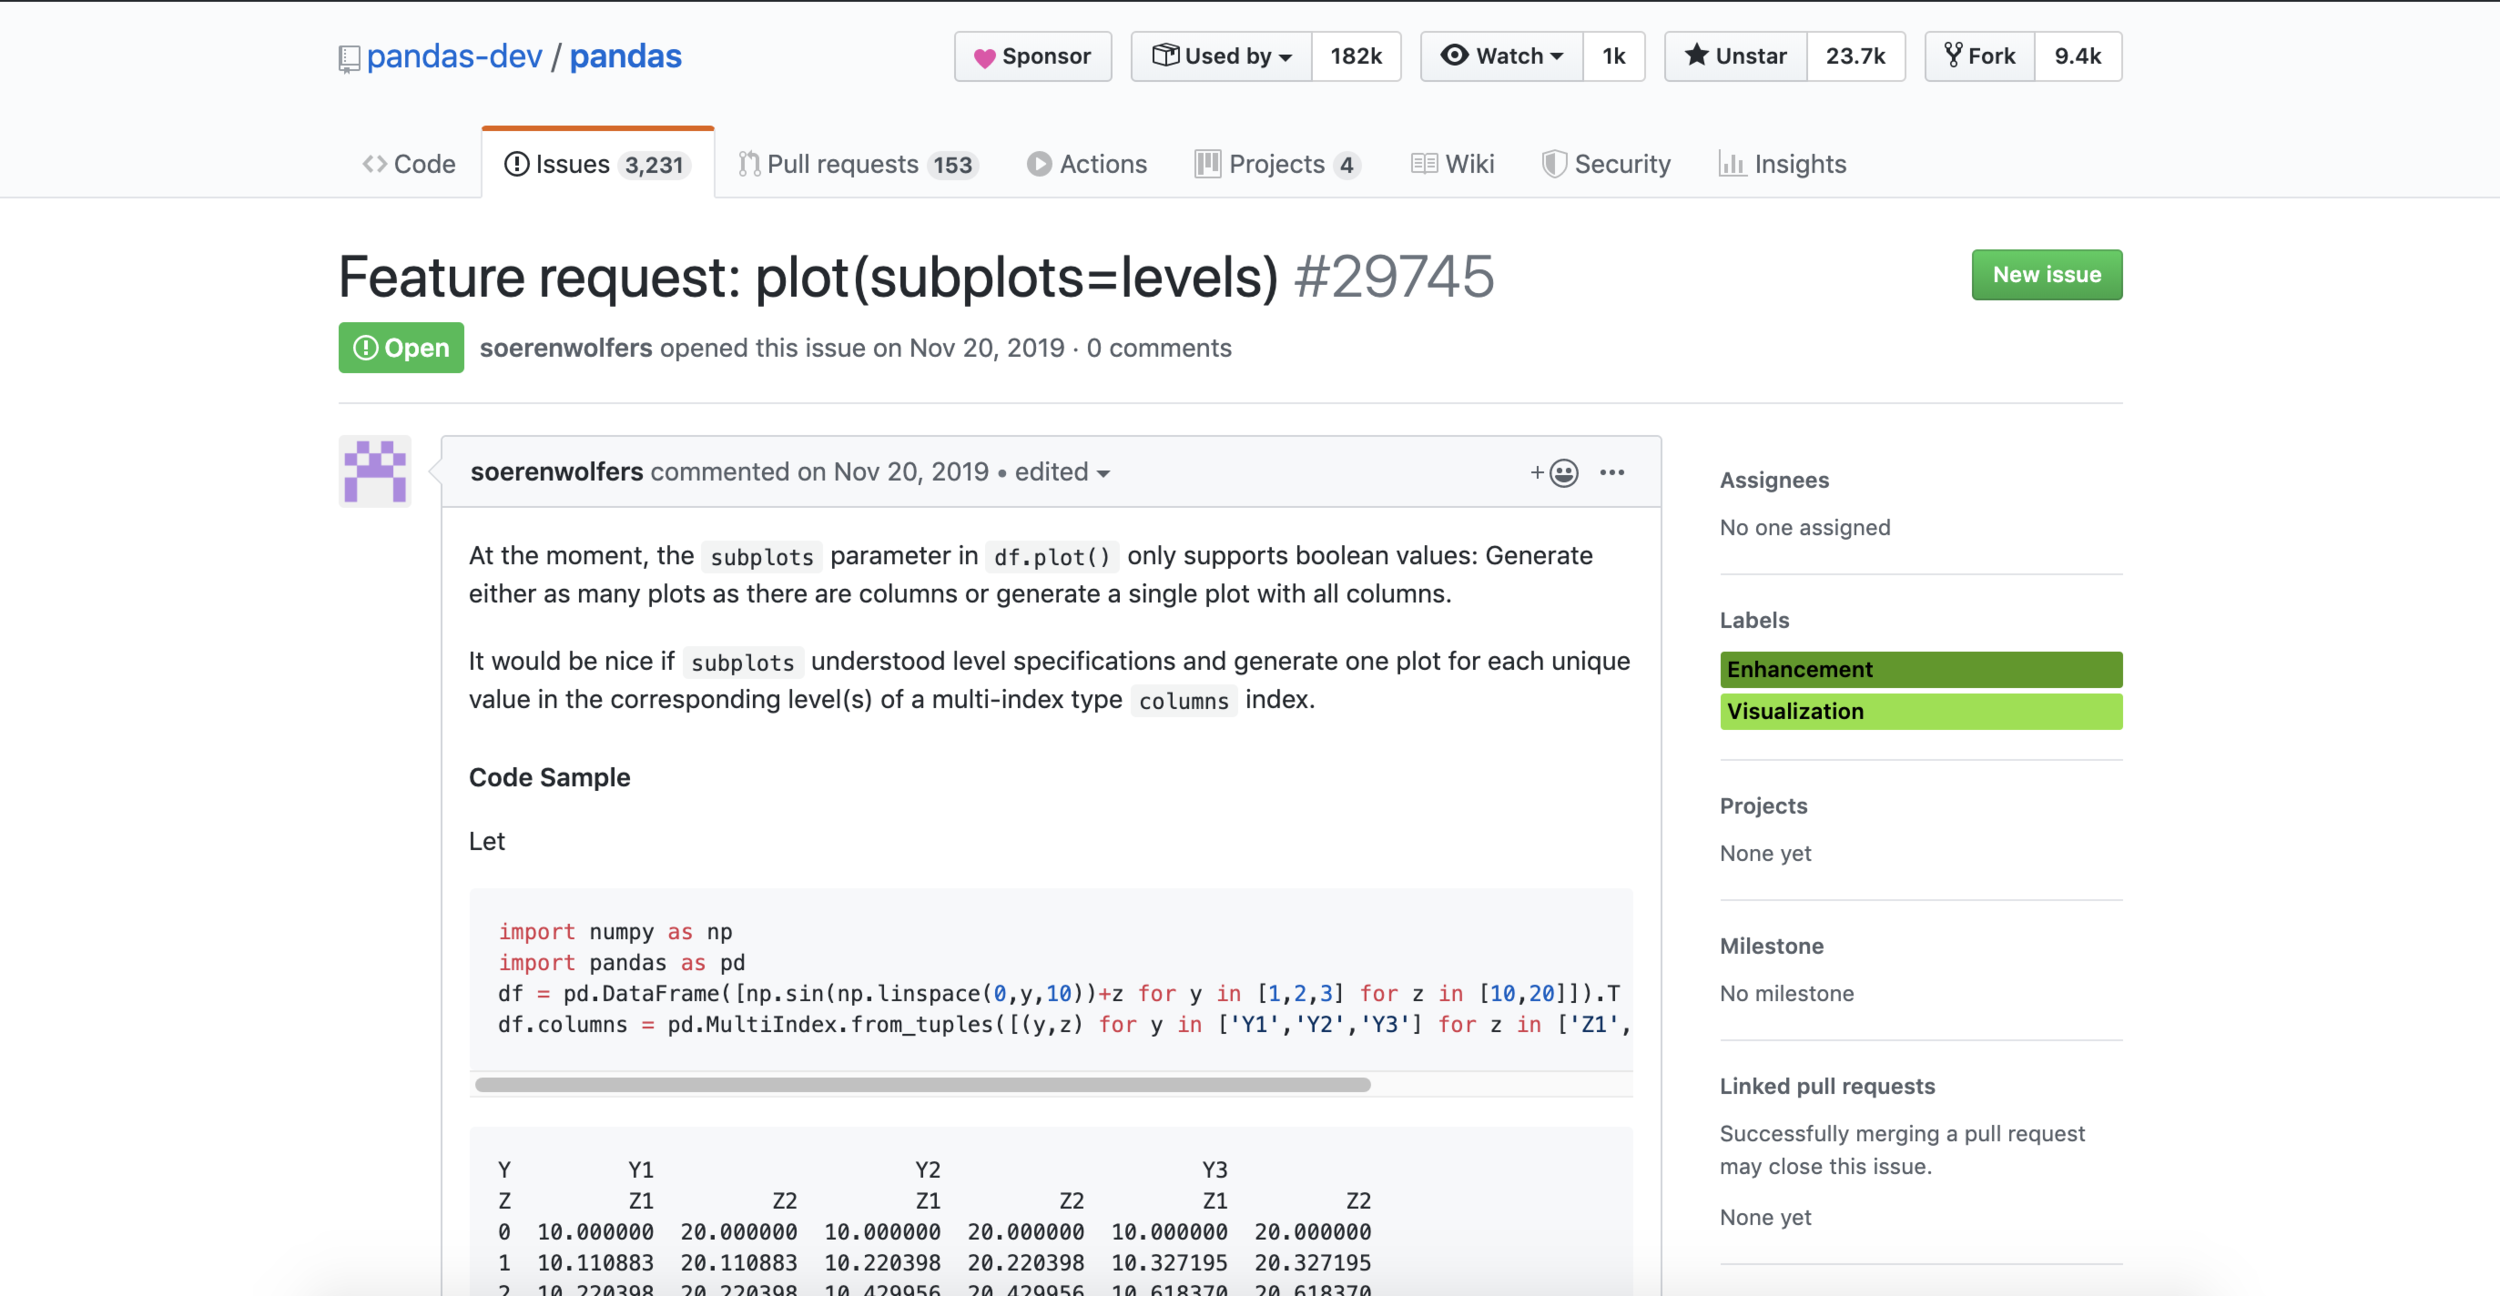Click the repository book icon beside pandas-dev

click(x=348, y=58)
